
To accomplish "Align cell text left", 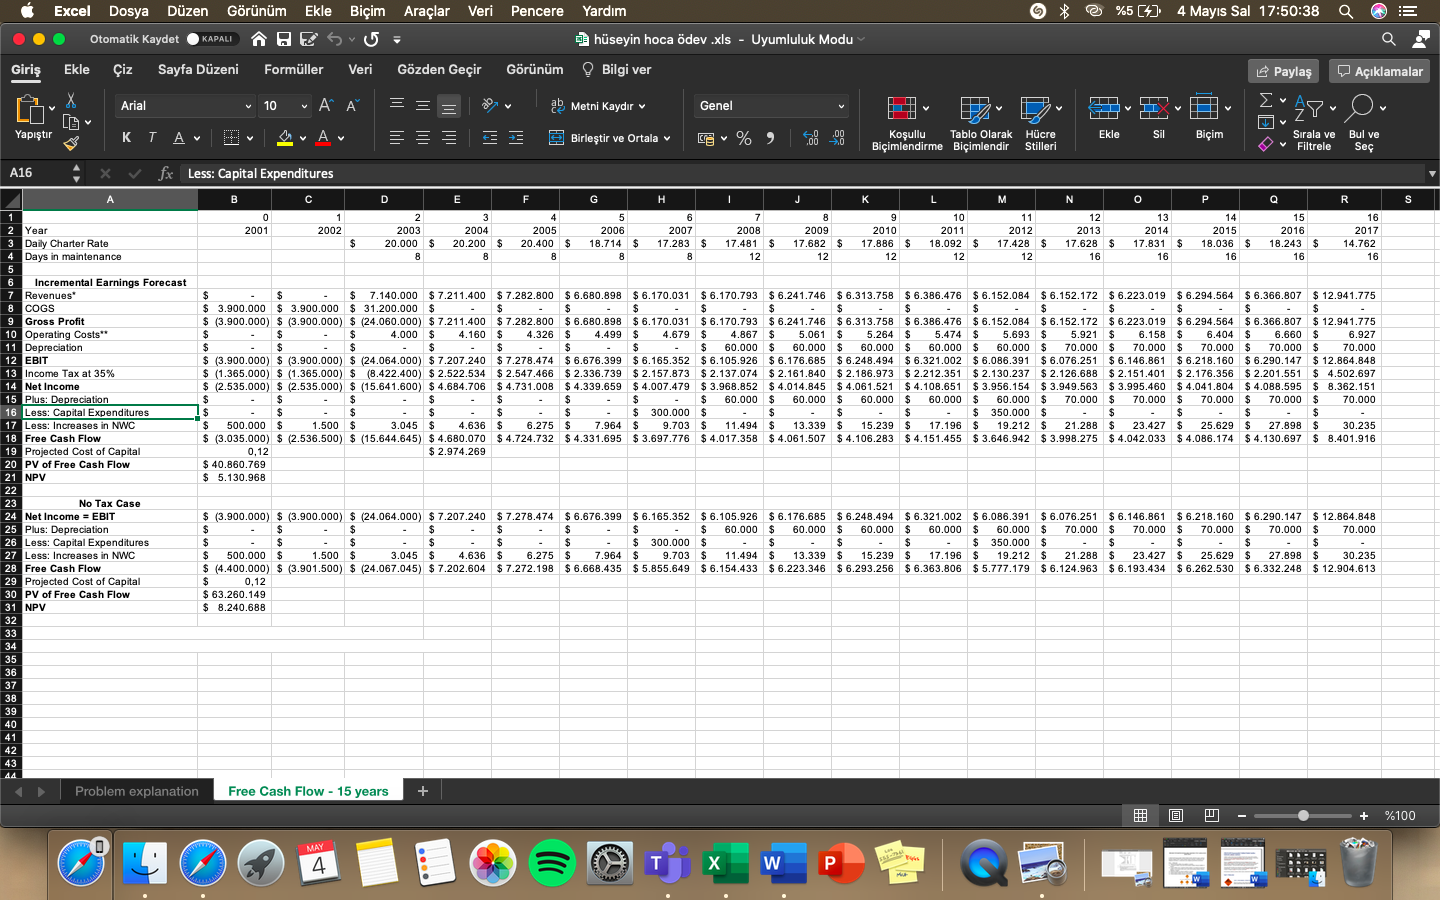I will (397, 138).
